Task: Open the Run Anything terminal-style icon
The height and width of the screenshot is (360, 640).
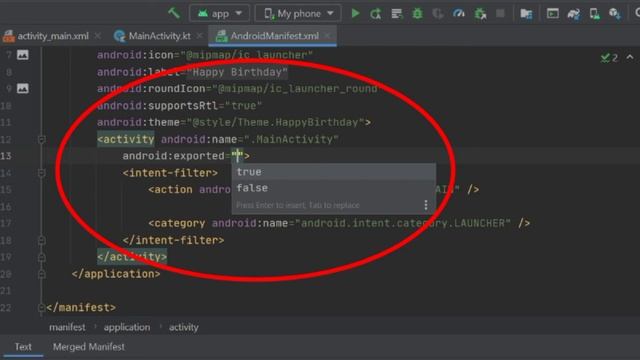Action: (553, 13)
